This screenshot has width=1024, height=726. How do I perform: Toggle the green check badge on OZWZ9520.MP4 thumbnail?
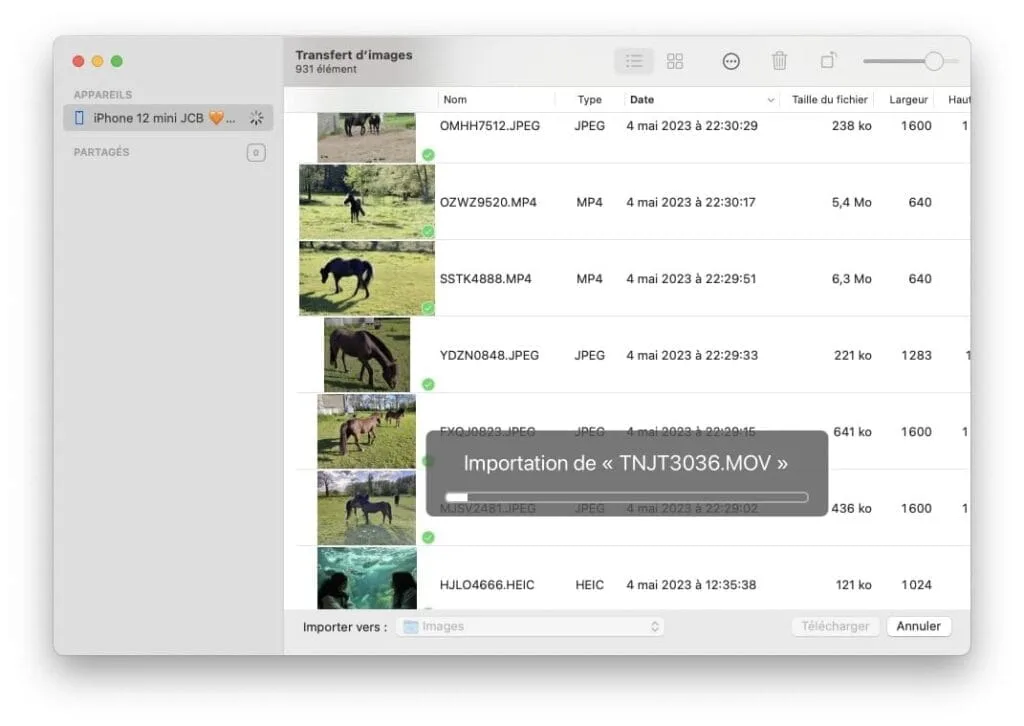(427, 232)
